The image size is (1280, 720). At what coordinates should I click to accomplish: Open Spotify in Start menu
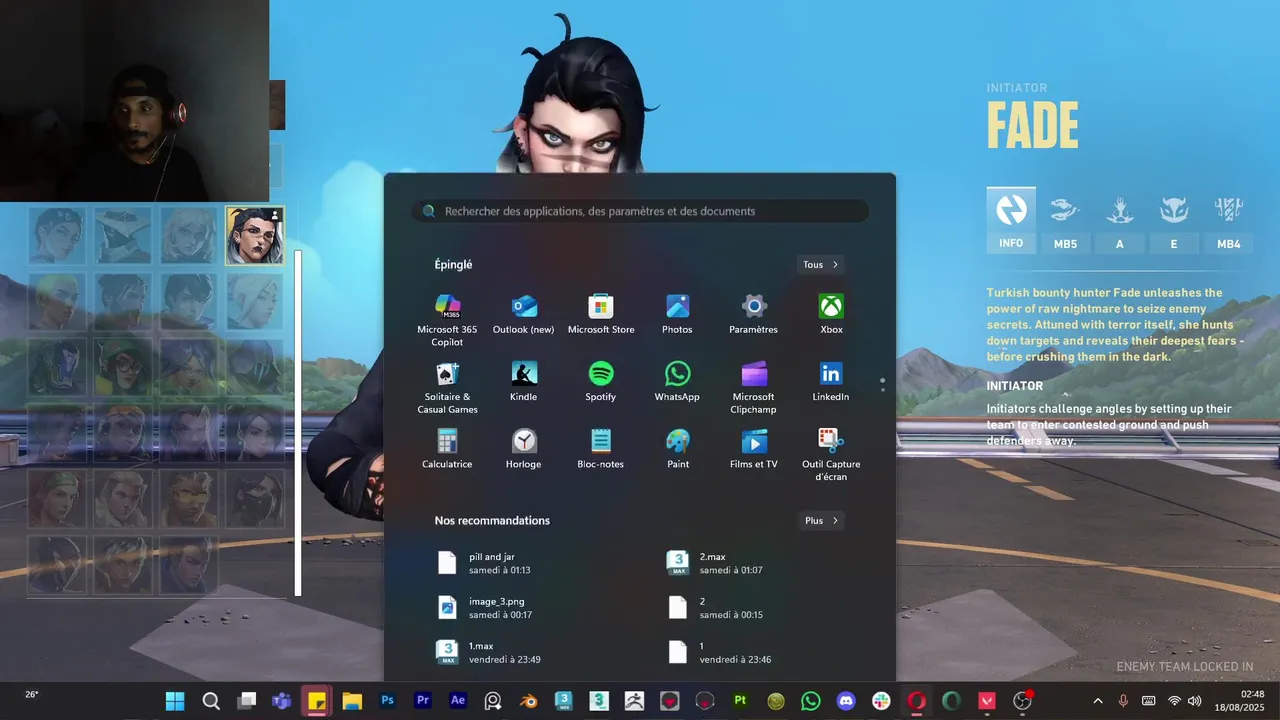point(601,381)
